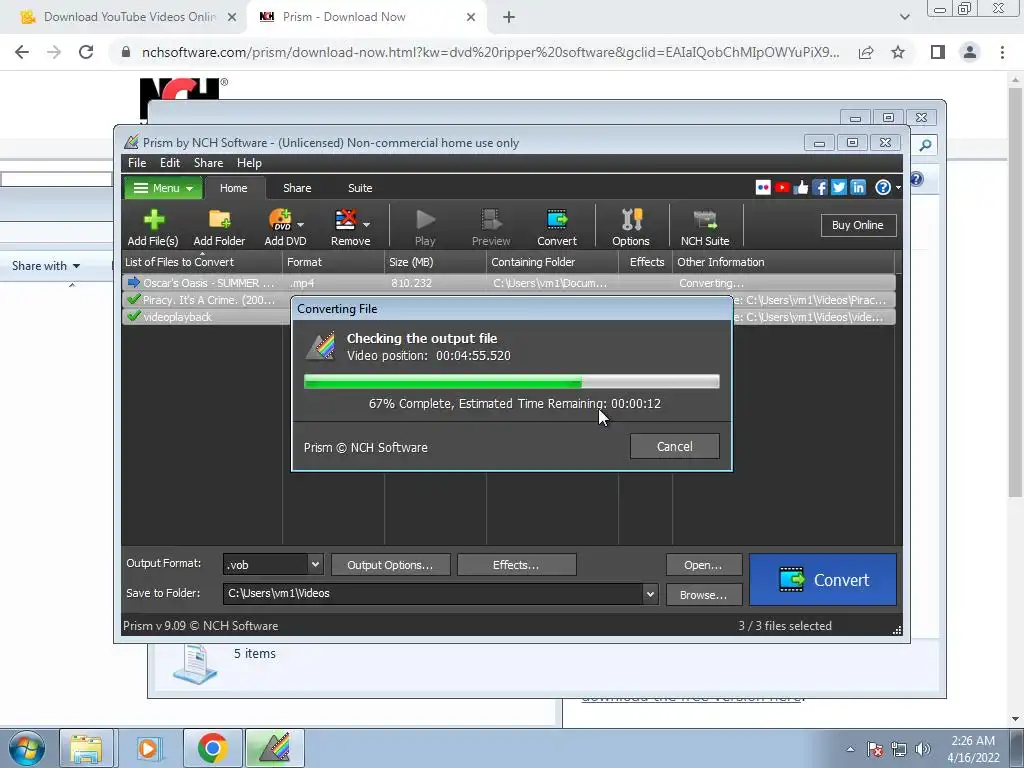Click the Flickr share icon
This screenshot has width=1024, height=768.
pos(763,188)
